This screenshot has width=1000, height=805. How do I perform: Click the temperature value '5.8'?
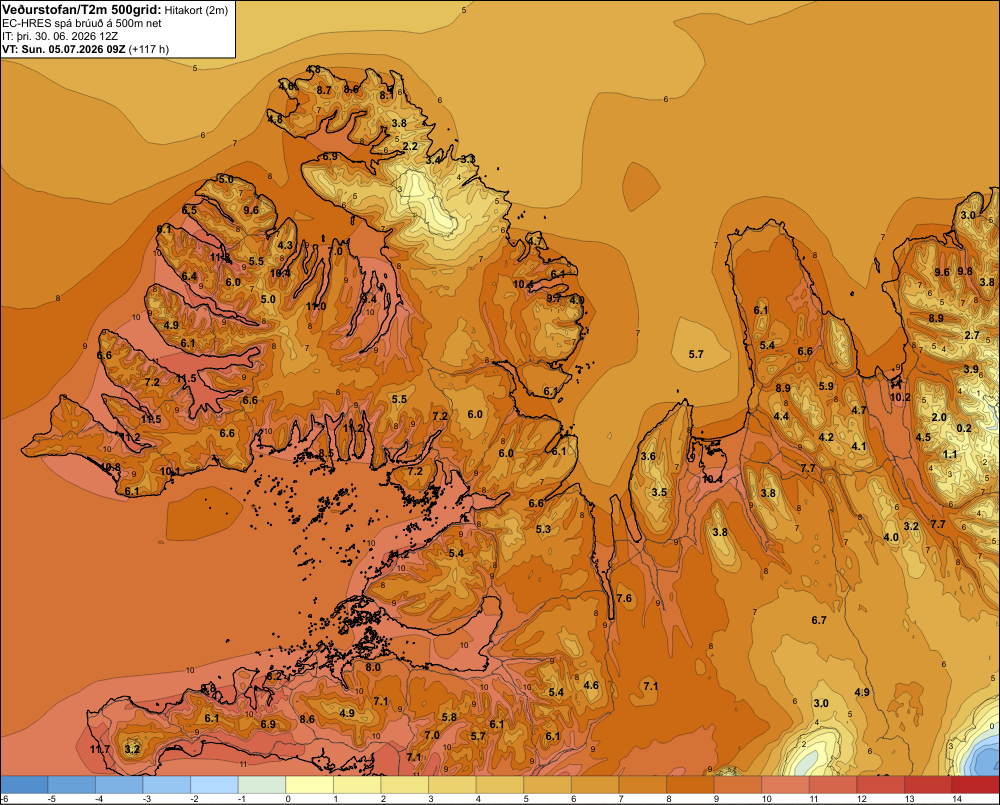click(x=449, y=717)
